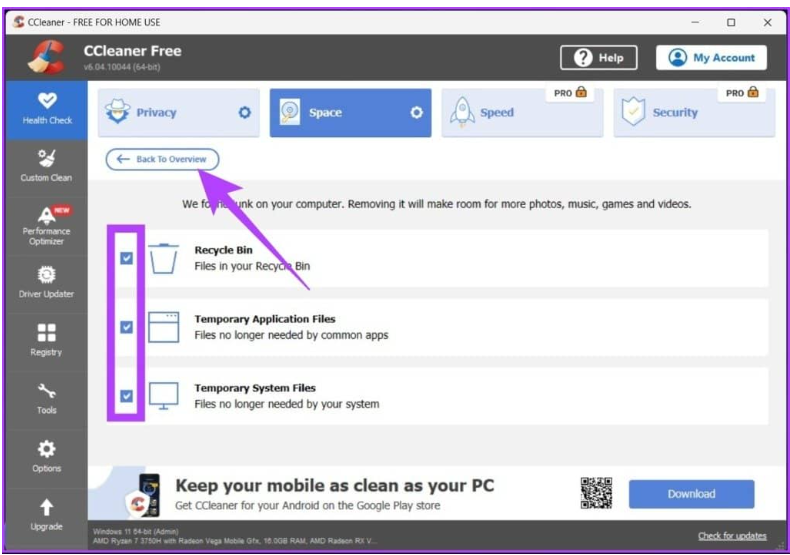Click Back To Overview button
This screenshot has width=790, height=555.
point(162,159)
